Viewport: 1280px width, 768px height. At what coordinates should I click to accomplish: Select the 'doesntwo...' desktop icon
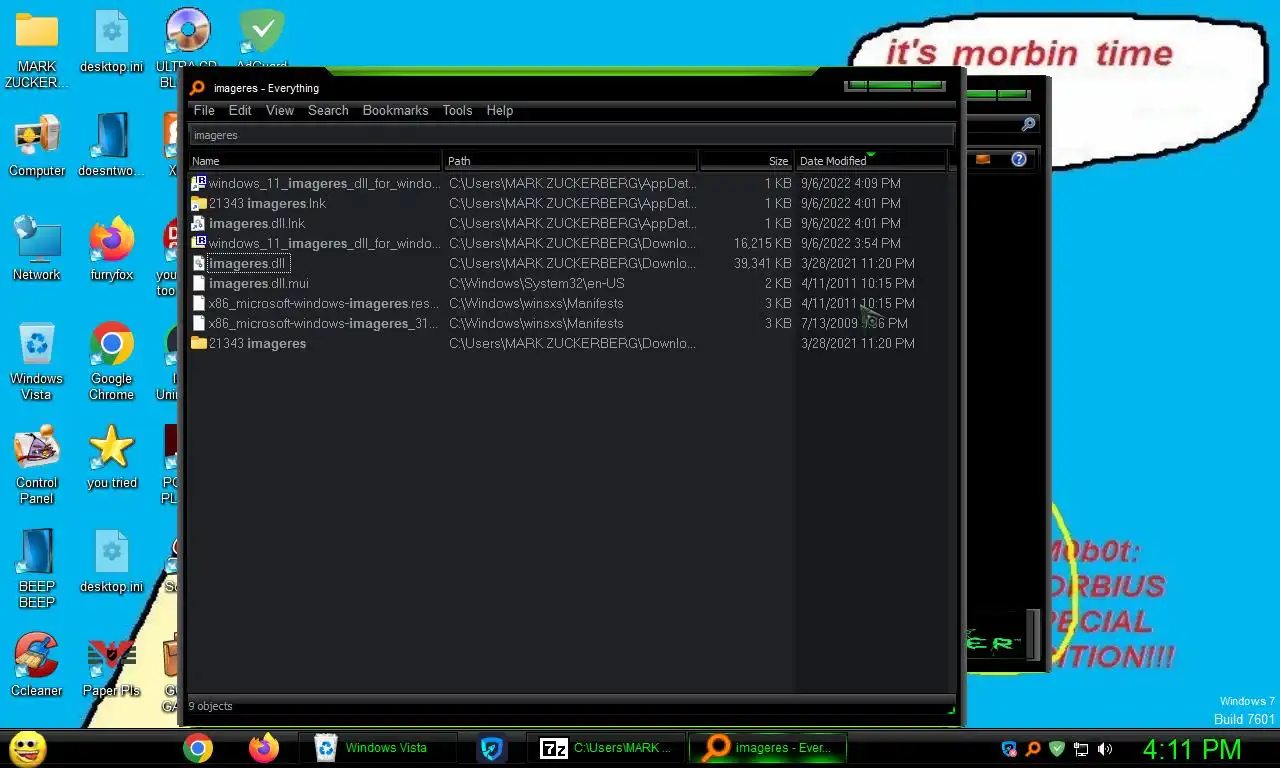coord(111,146)
